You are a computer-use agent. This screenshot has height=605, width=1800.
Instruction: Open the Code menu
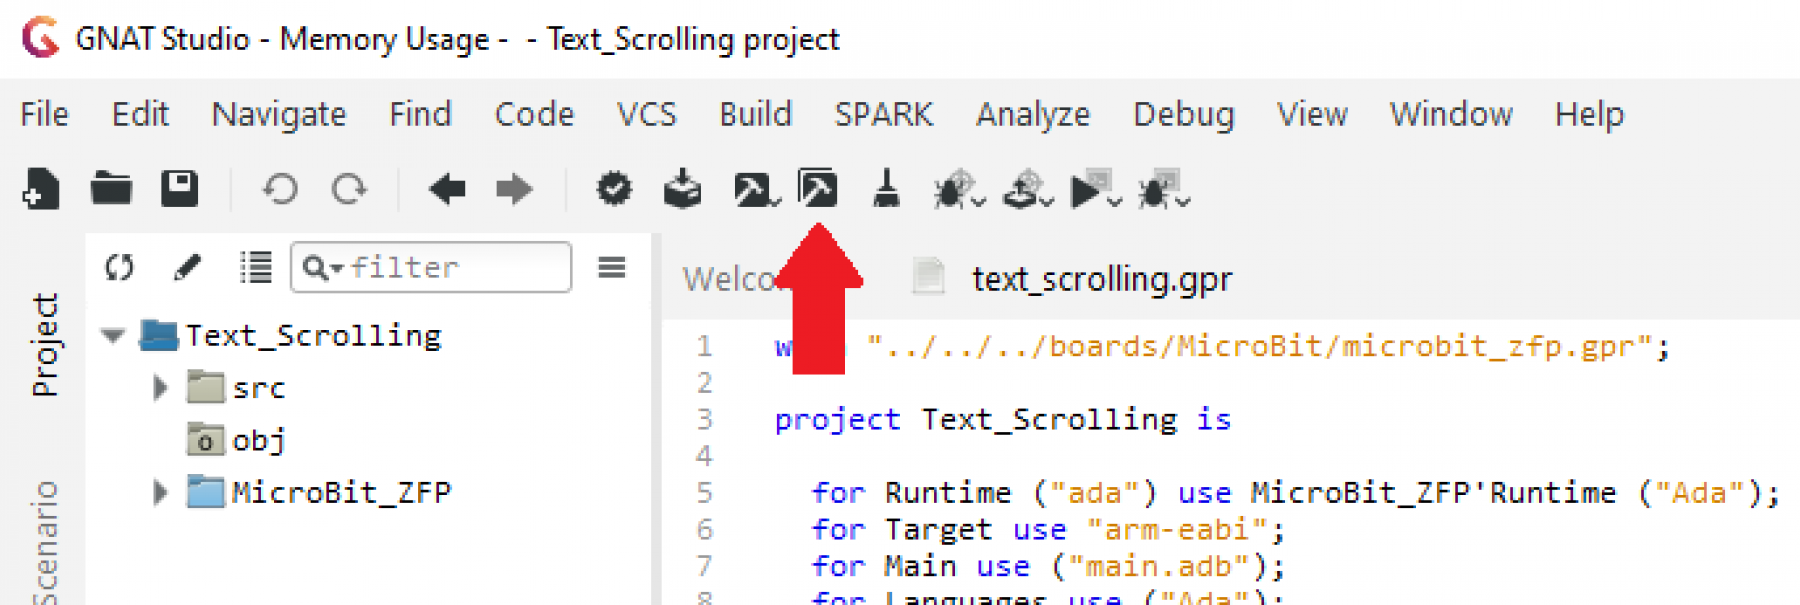(534, 114)
